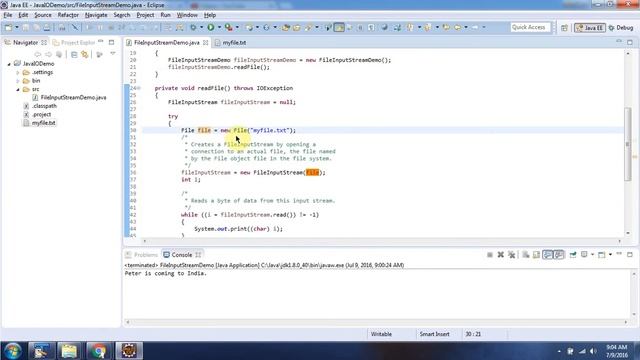Click Remove All Terminated Launches double-X icon

pyautogui.click(x=511, y=255)
